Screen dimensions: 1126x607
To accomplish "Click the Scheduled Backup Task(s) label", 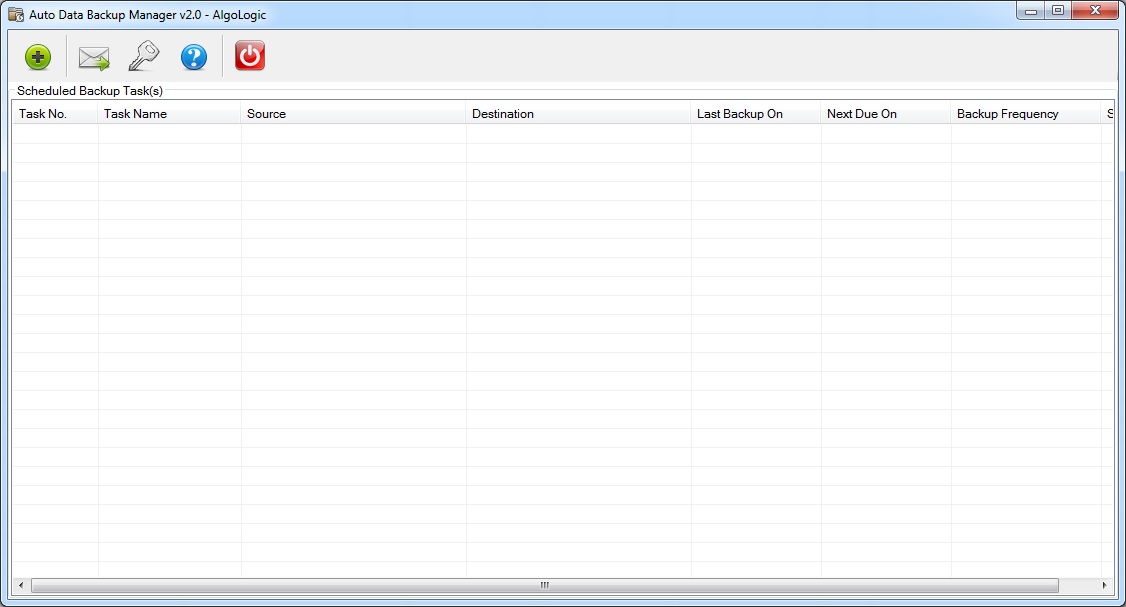I will tap(90, 90).
